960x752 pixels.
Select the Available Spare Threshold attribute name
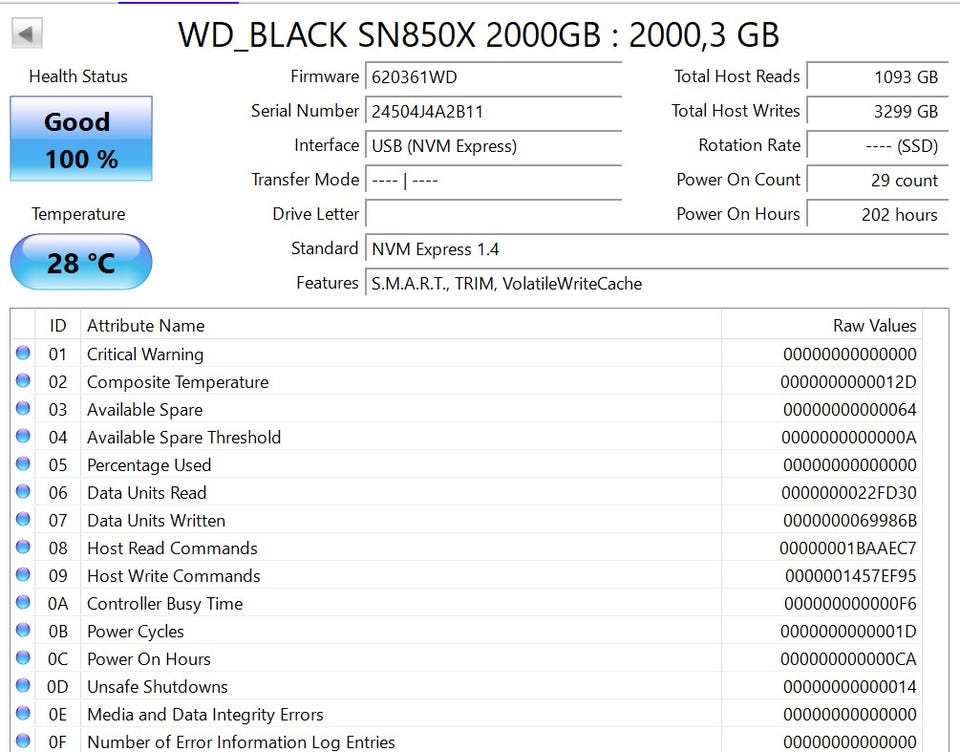[184, 437]
